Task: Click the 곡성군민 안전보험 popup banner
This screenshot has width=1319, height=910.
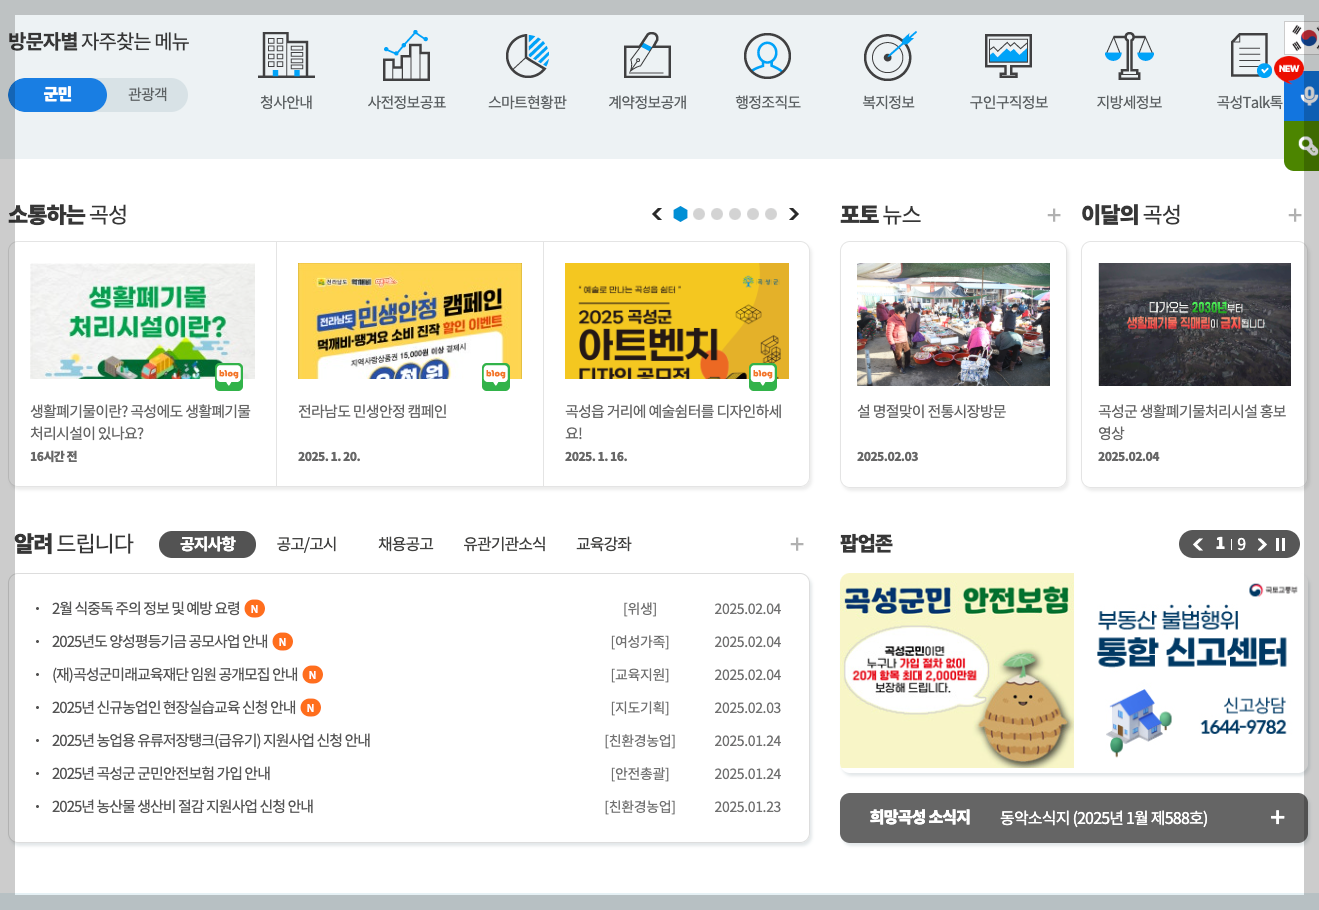Action: click(956, 671)
